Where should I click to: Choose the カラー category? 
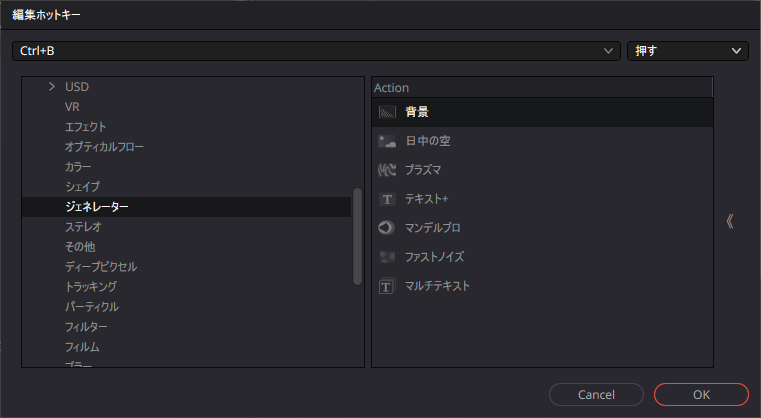tap(78, 167)
